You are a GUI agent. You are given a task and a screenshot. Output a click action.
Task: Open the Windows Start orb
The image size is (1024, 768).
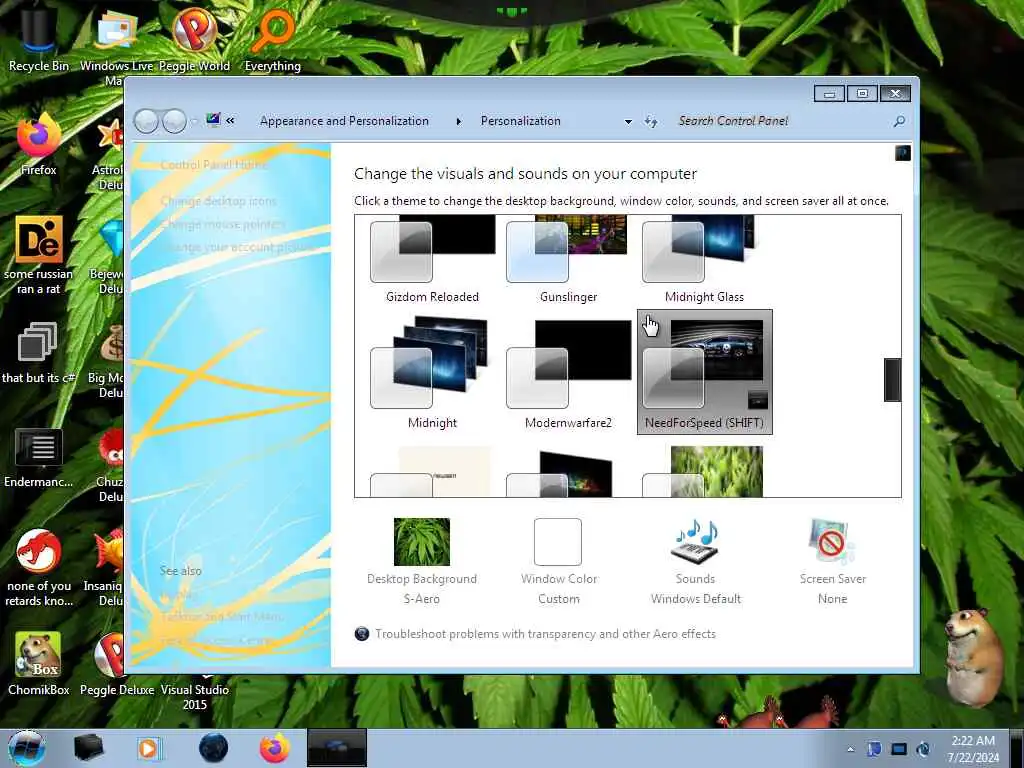click(x=27, y=748)
